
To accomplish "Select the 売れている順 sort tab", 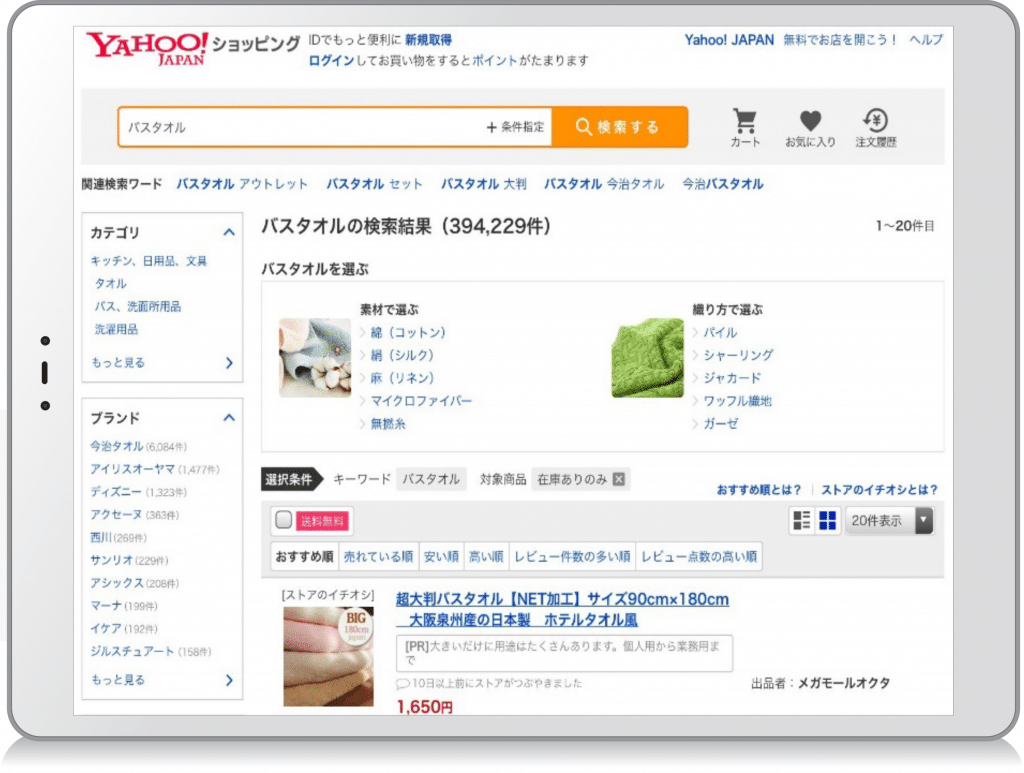I will click(x=377, y=556).
